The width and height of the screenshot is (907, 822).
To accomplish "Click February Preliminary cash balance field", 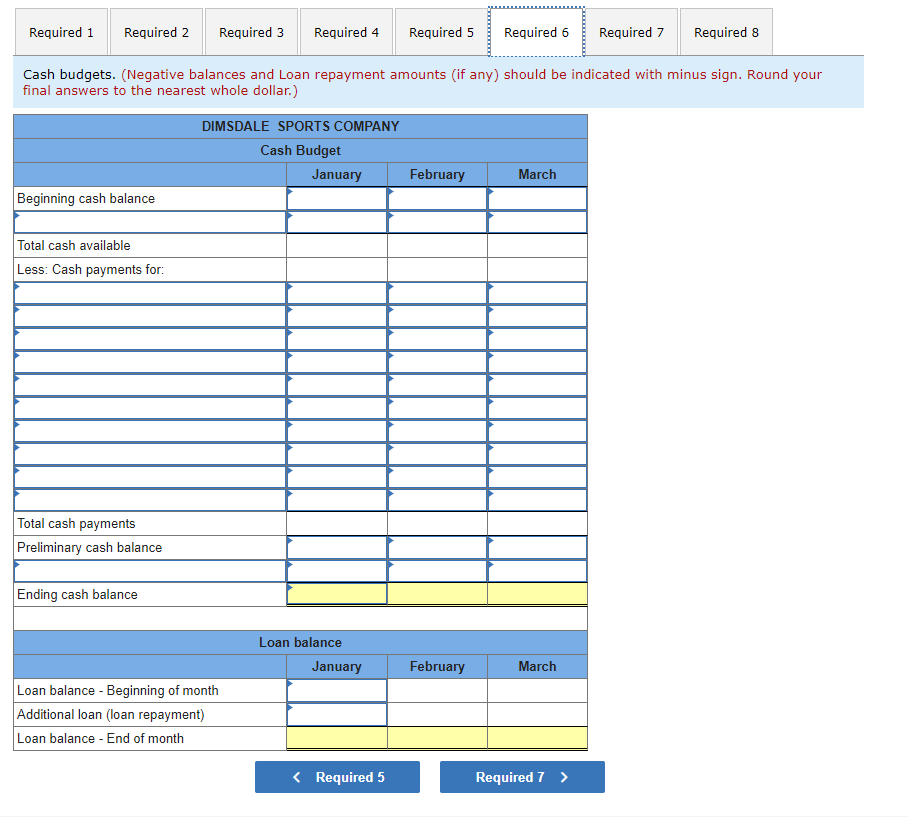I will [x=437, y=547].
